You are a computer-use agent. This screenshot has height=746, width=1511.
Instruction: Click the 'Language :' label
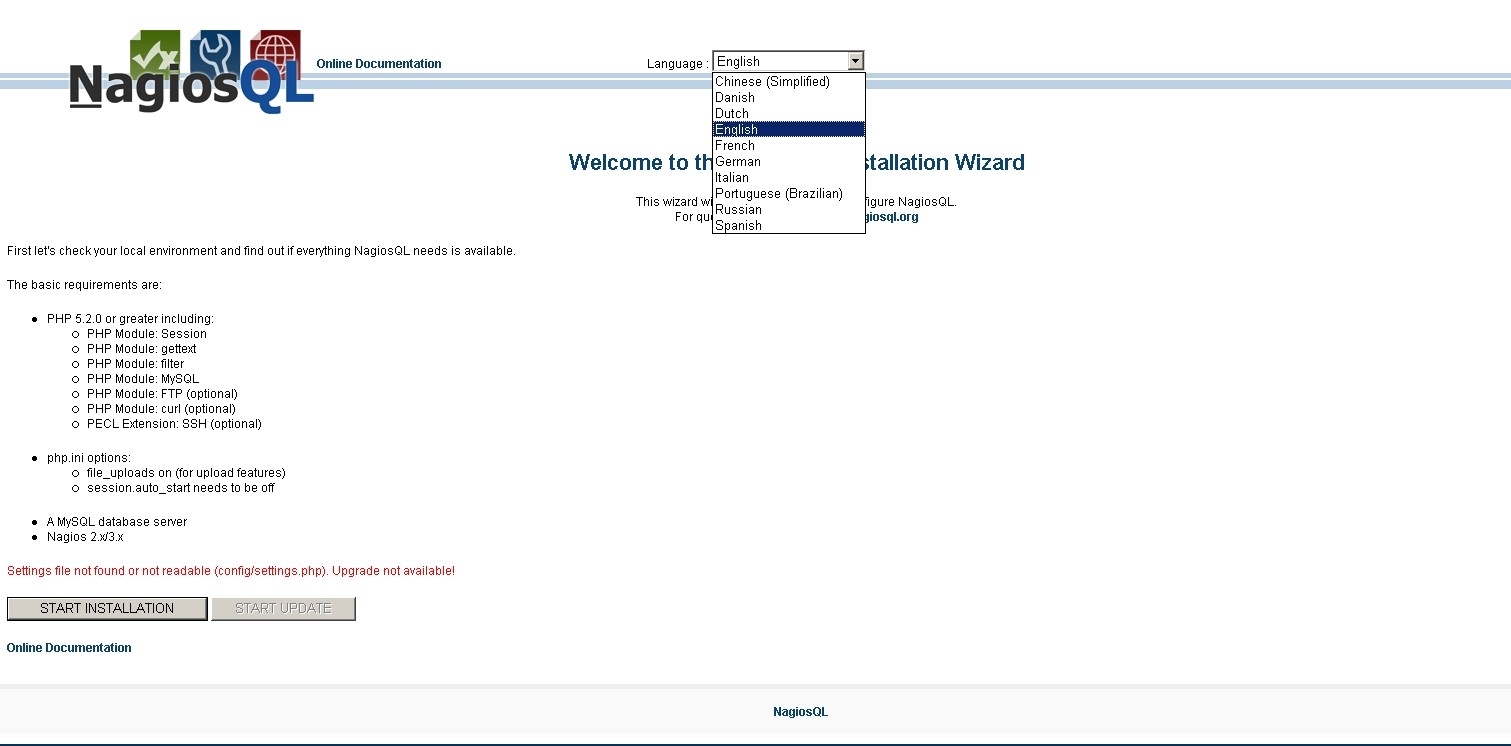coord(678,64)
